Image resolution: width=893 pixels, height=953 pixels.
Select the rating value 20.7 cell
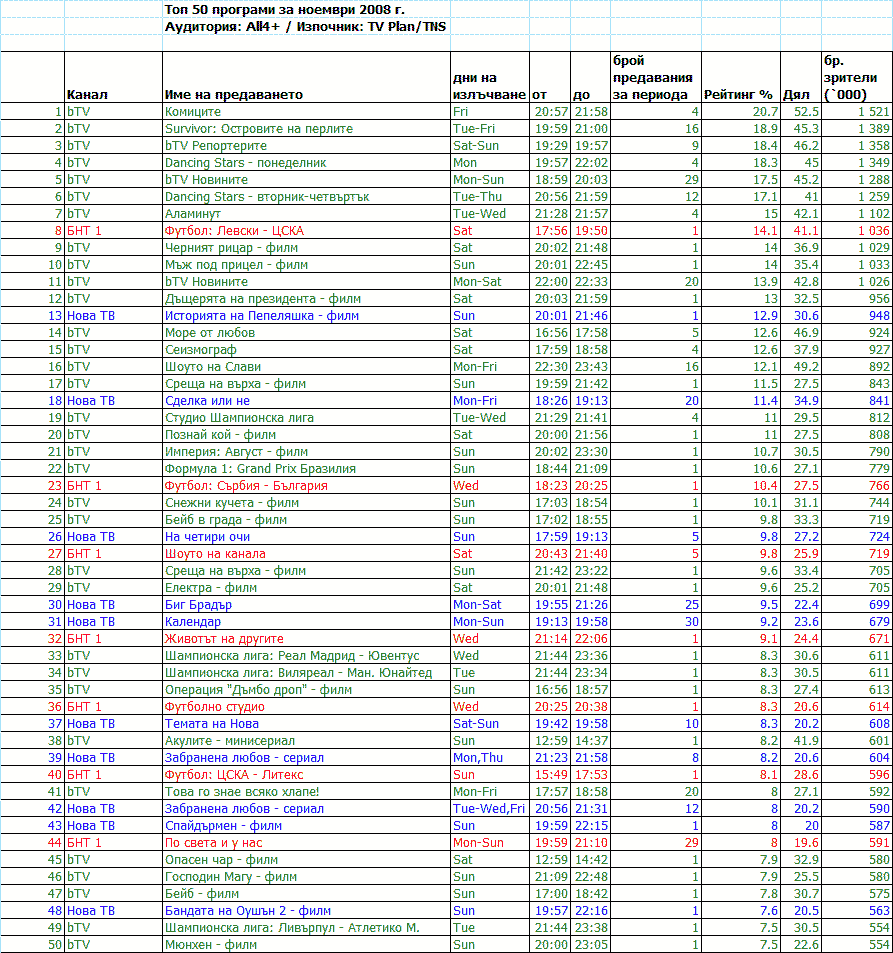[x=764, y=112]
